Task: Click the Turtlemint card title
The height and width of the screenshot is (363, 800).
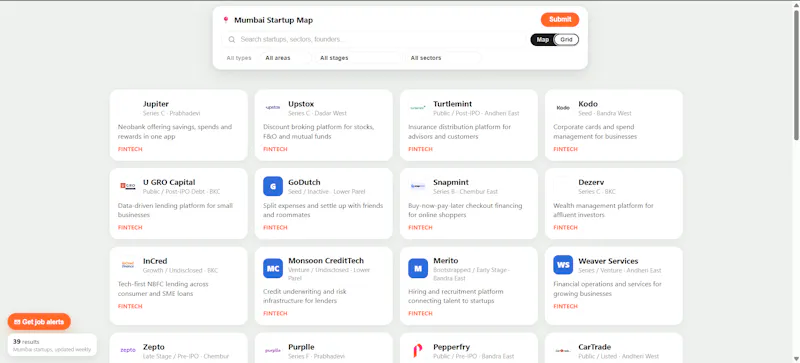Action: click(x=453, y=104)
